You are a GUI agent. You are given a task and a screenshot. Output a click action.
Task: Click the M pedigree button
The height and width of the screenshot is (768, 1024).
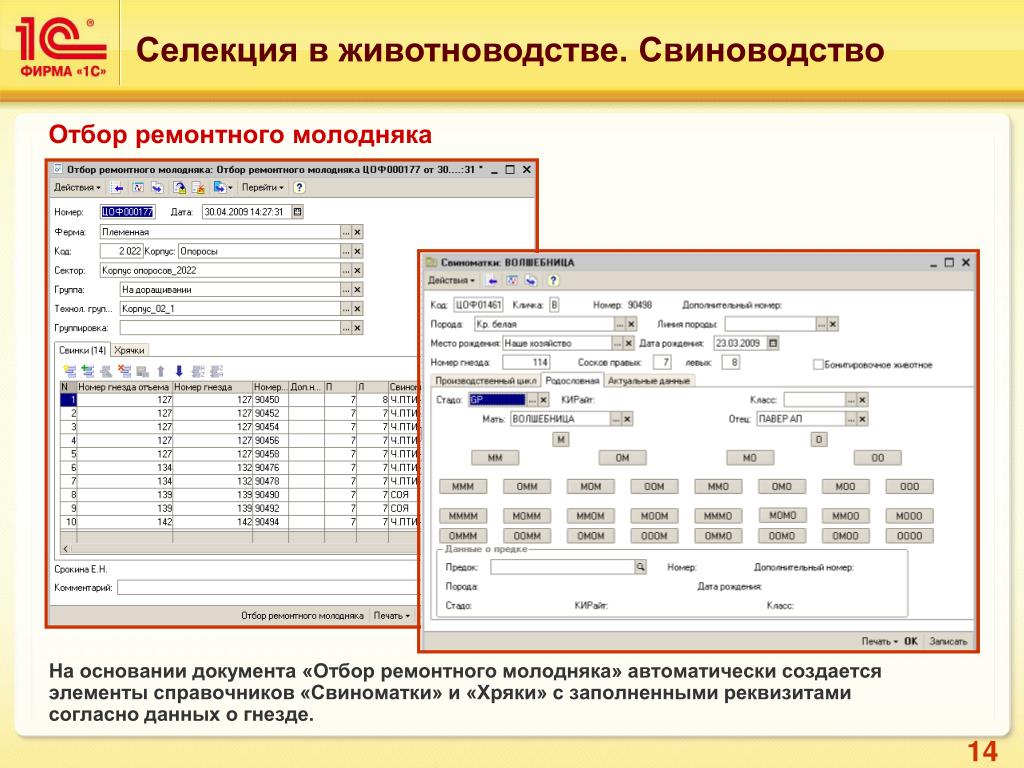coord(560,439)
